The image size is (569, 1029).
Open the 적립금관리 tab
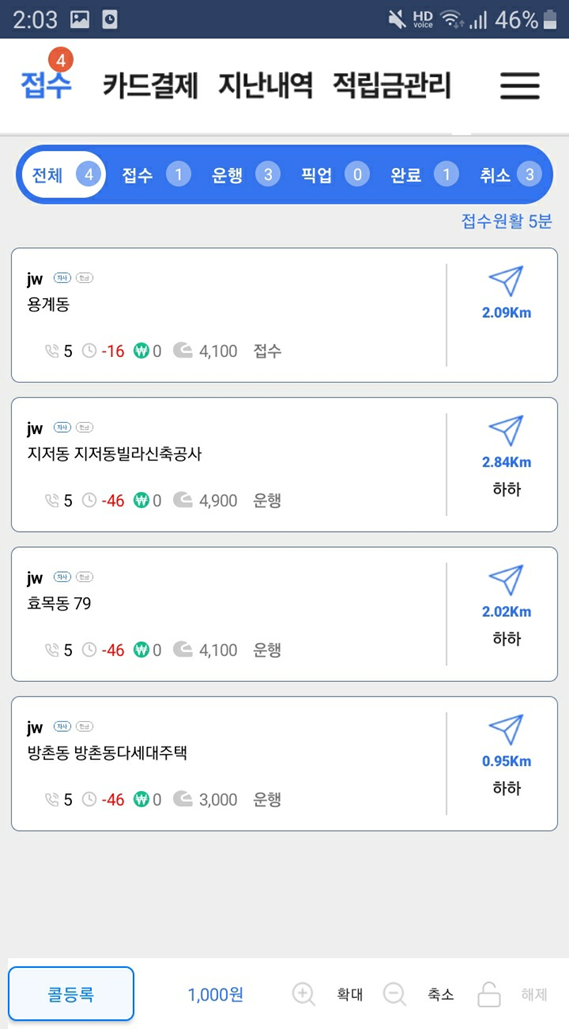[392, 86]
